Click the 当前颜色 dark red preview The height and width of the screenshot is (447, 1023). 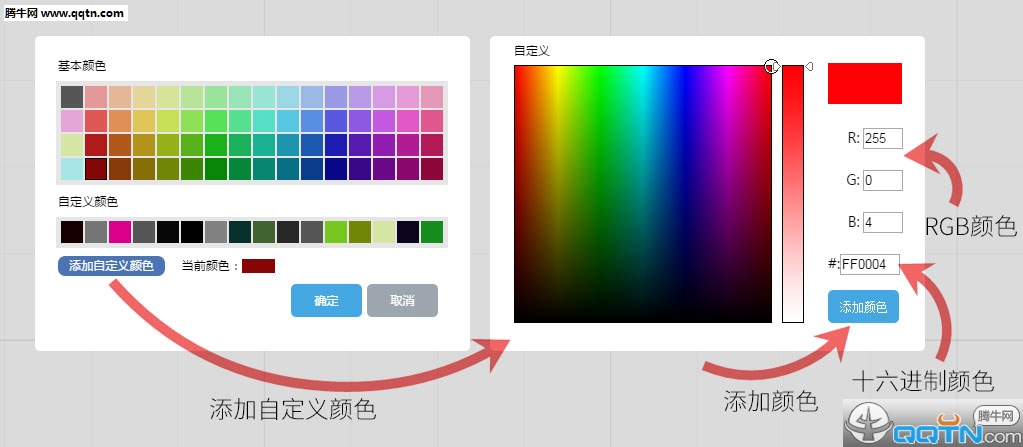point(258,266)
